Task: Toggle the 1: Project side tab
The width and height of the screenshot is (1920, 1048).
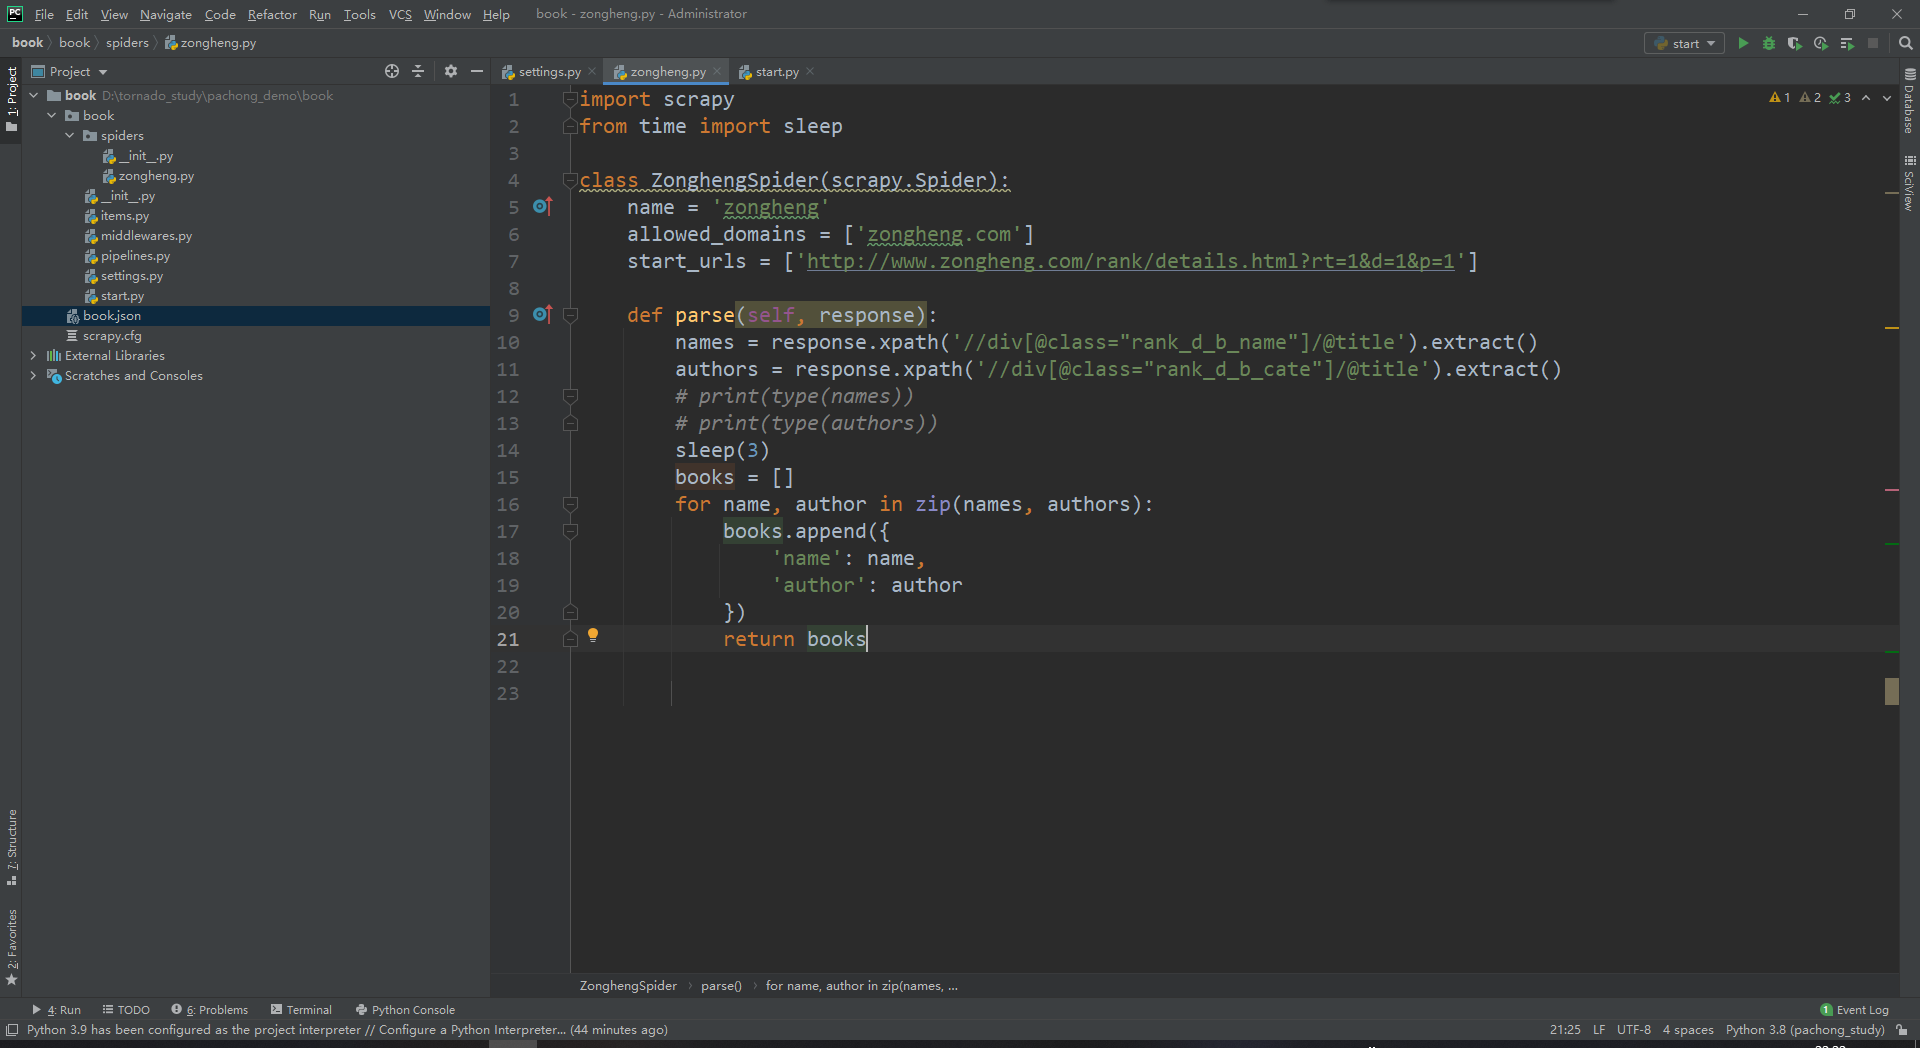Action: pyautogui.click(x=12, y=98)
